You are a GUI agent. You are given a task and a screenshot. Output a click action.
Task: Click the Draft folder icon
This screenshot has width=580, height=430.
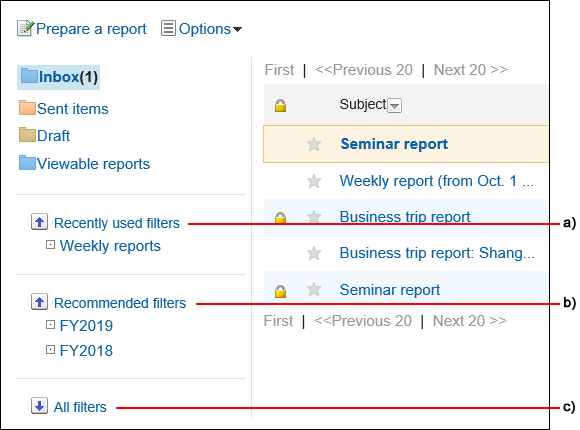(27, 135)
